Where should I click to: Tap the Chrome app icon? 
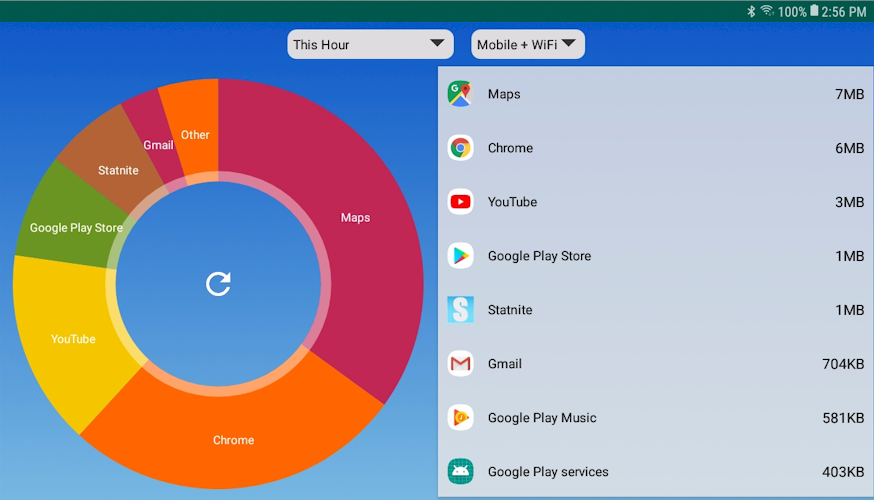coord(460,148)
